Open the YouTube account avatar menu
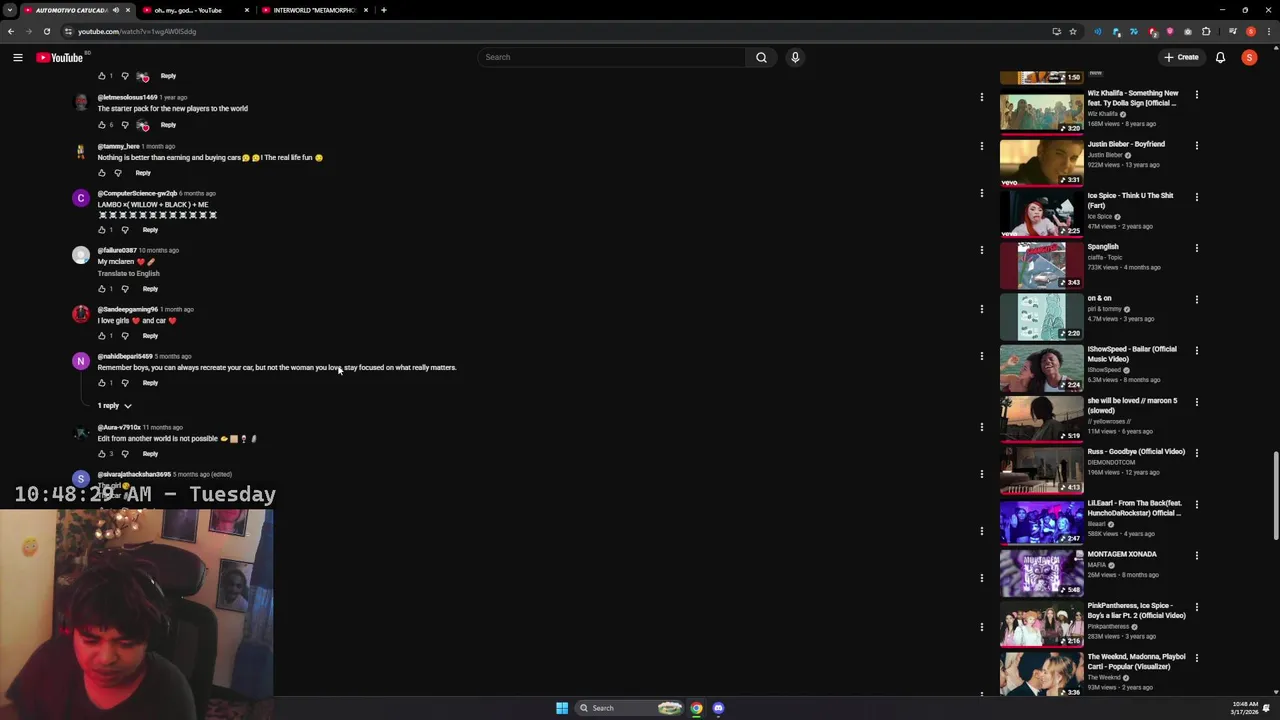This screenshot has height=720, width=1280. coord(1249,57)
